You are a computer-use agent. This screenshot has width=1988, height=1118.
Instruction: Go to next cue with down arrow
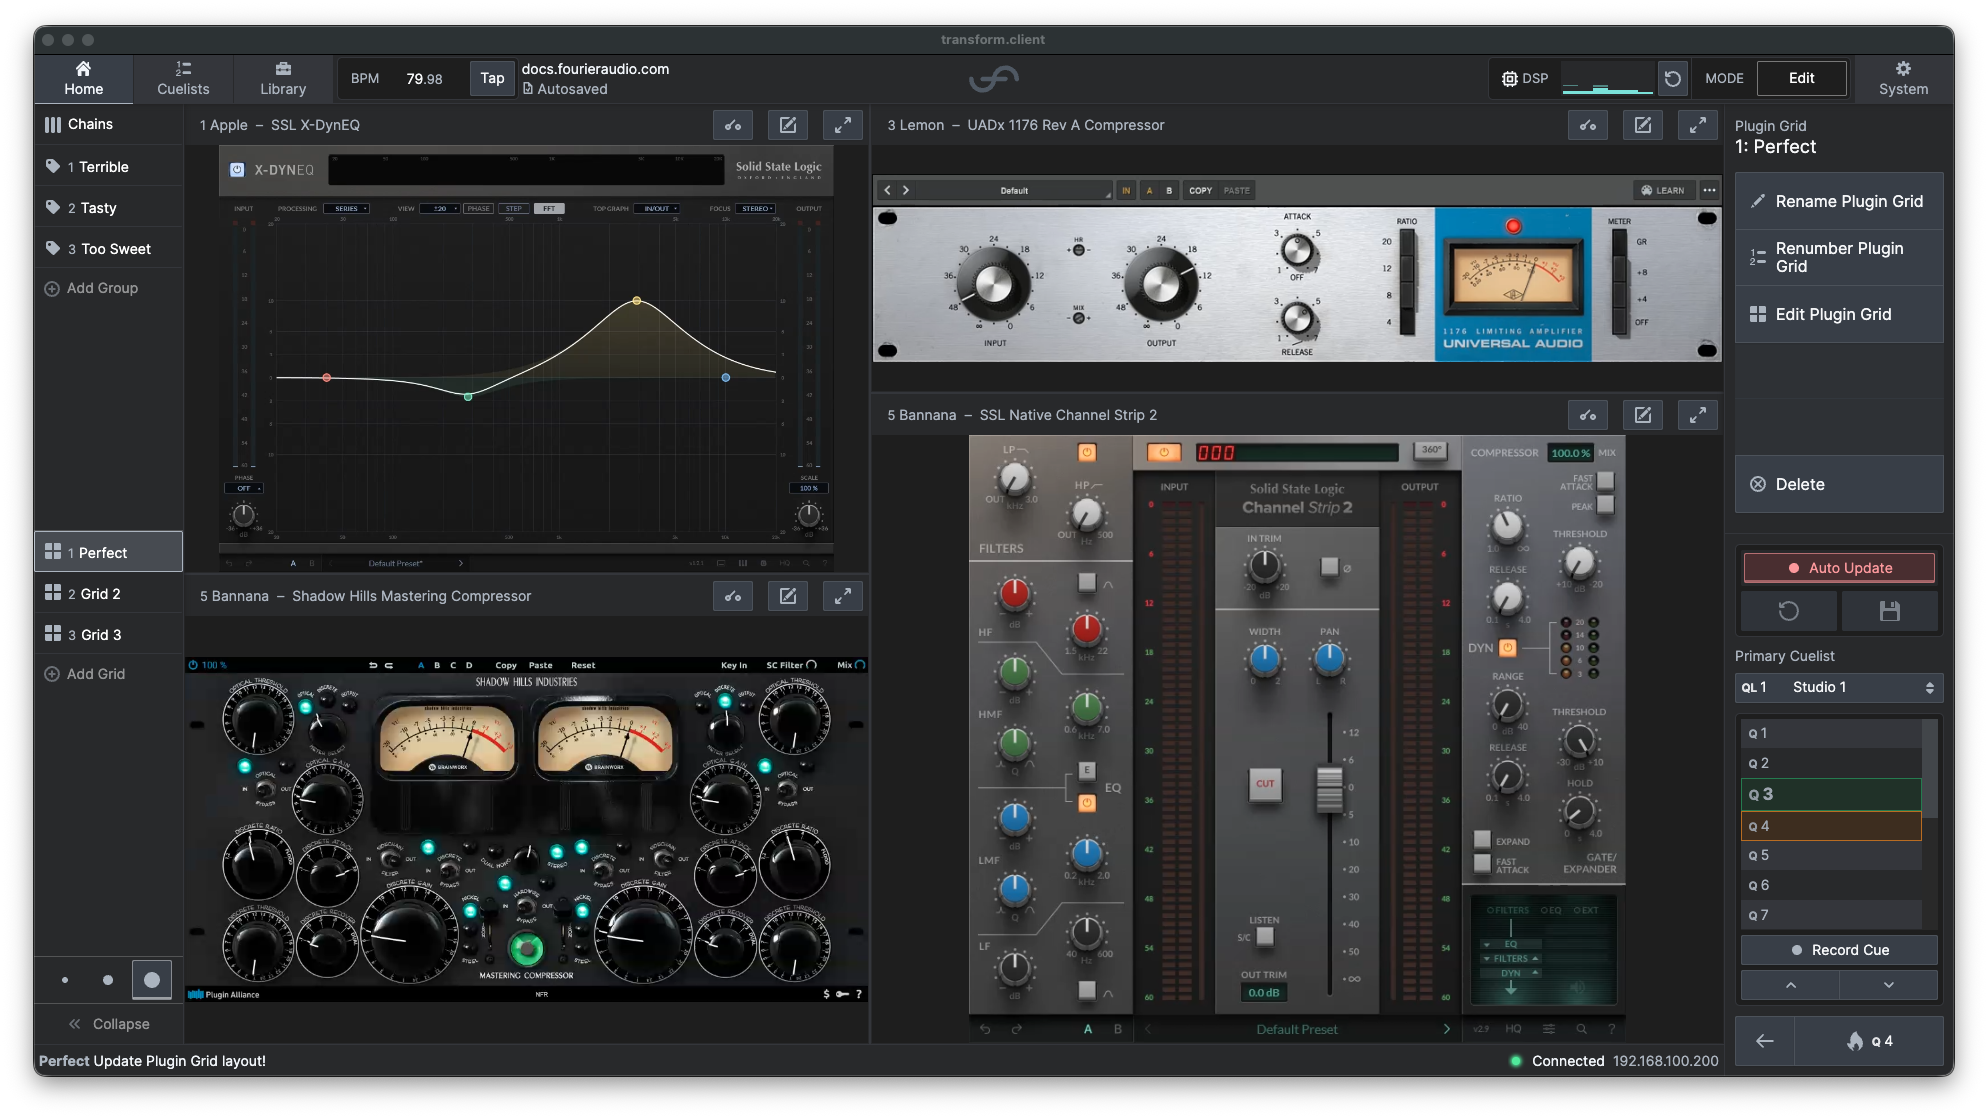(x=1888, y=985)
